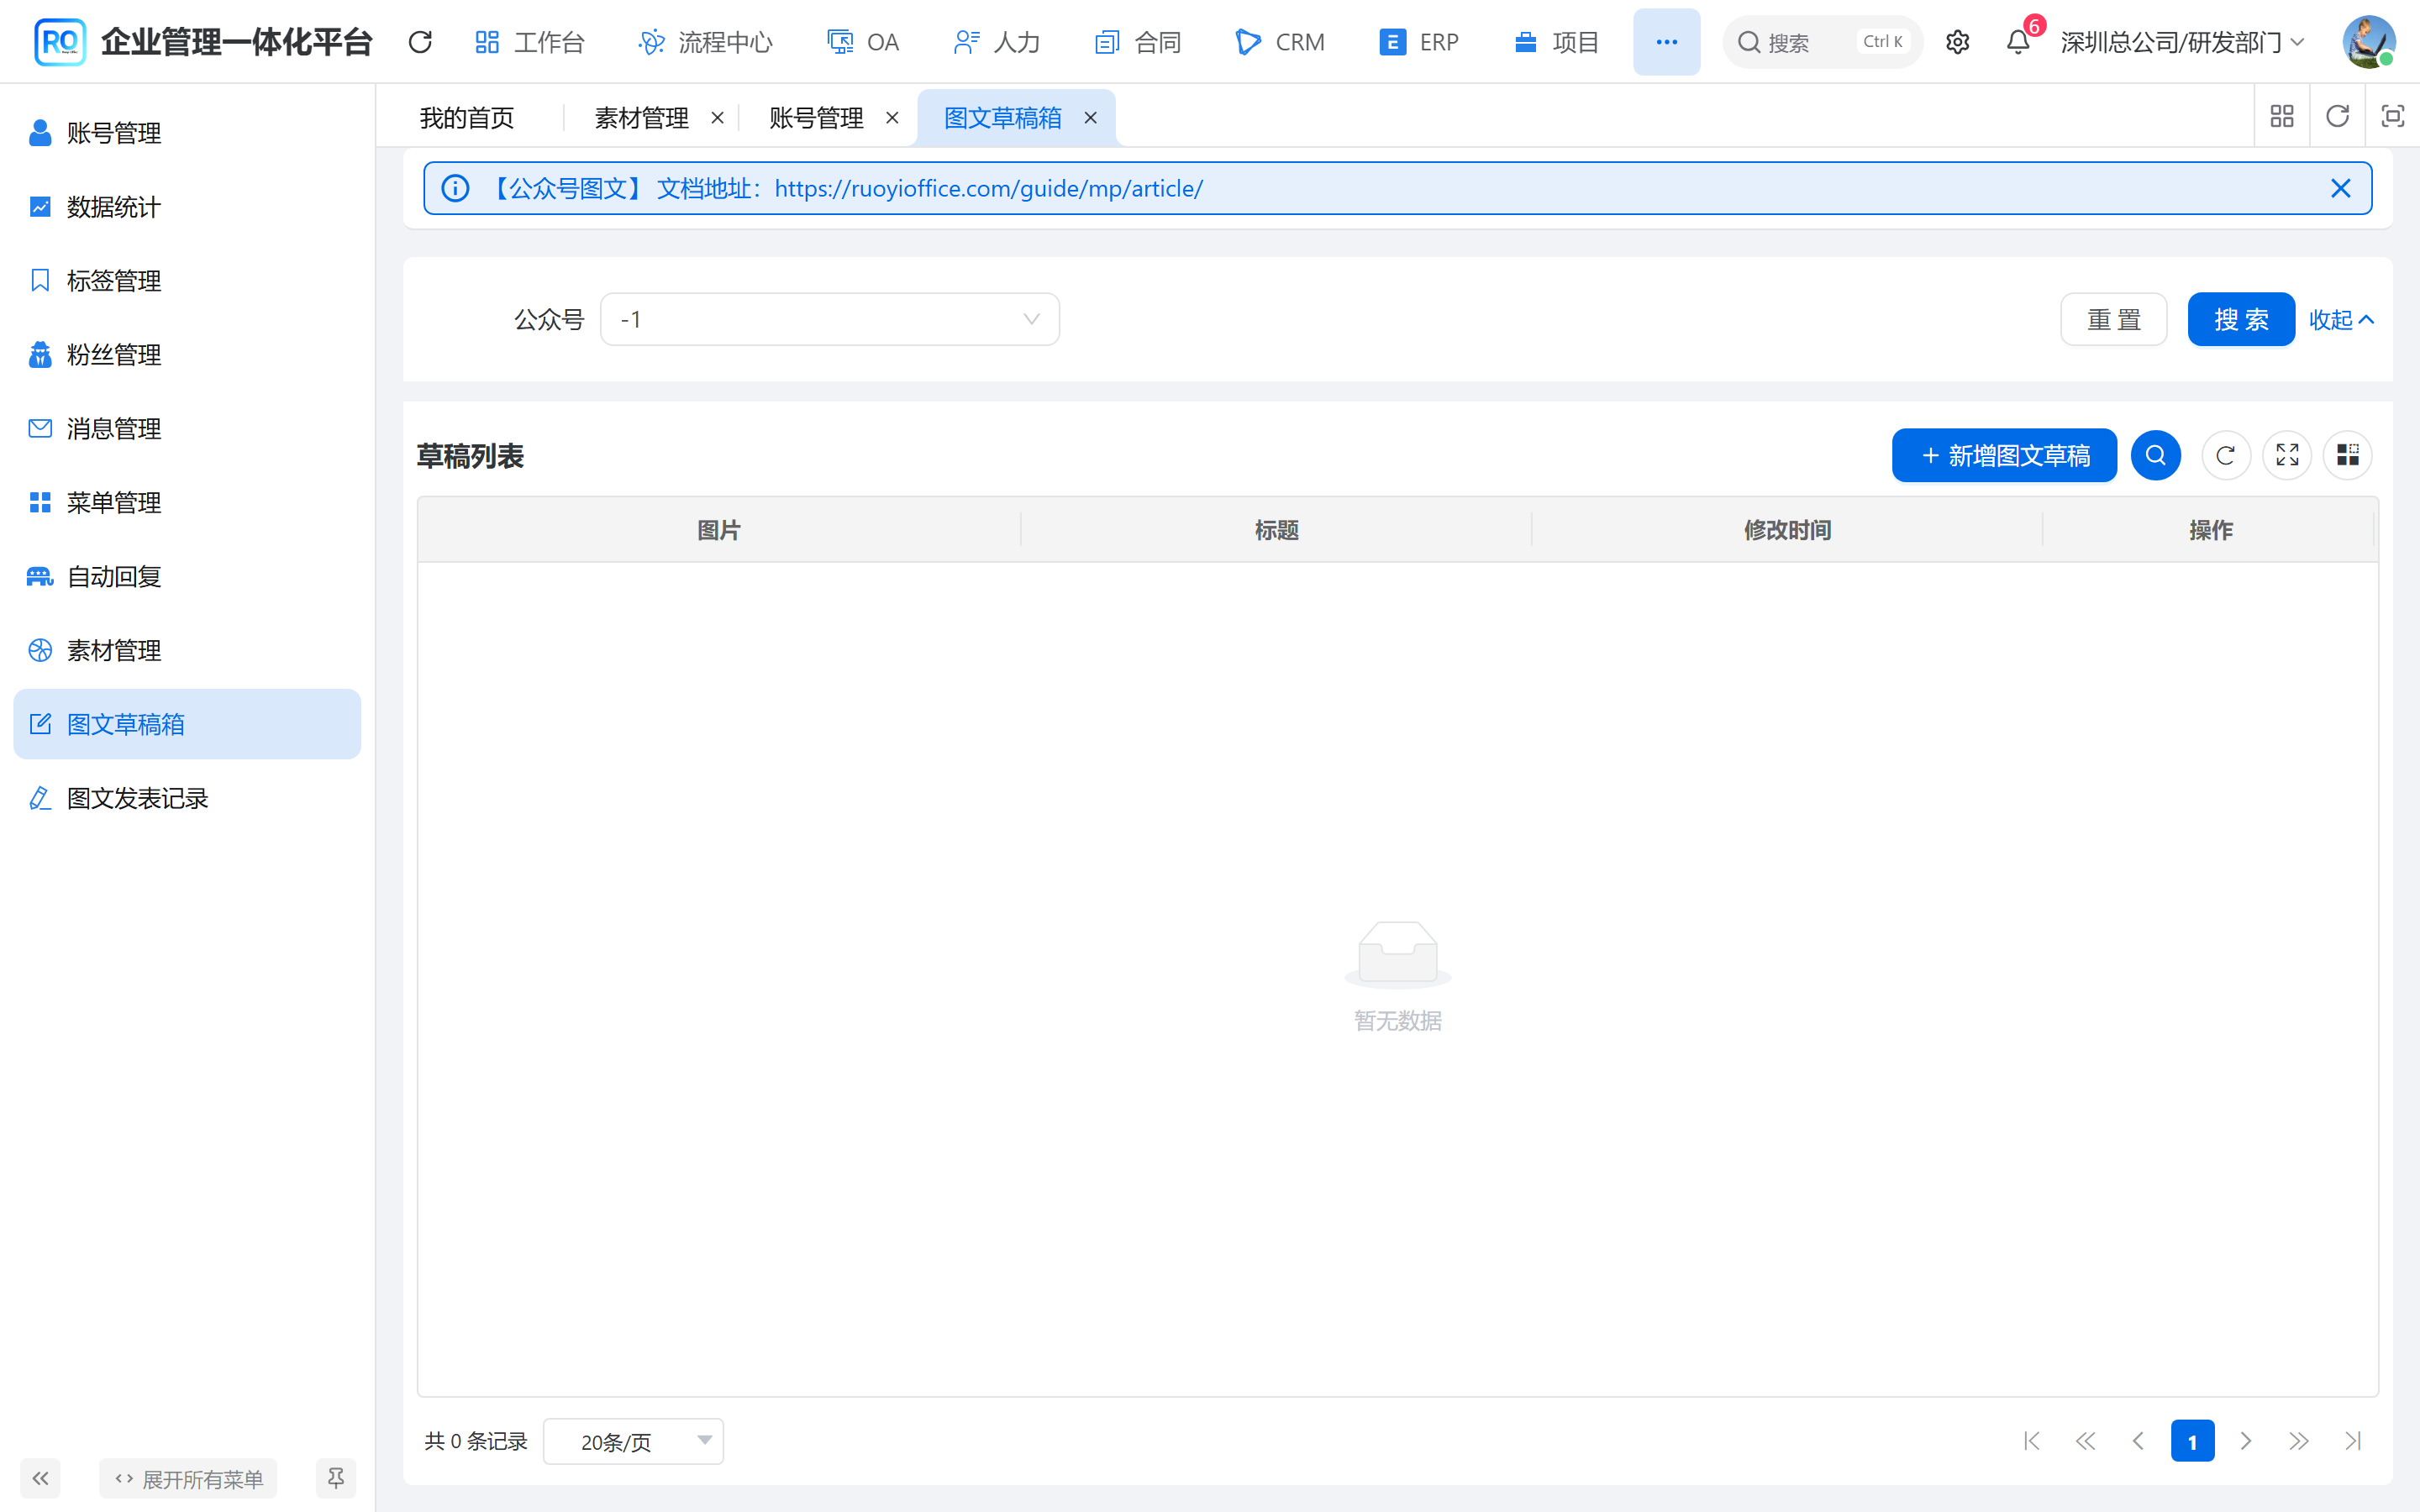Open 自动回复 in the sidebar

188,576
